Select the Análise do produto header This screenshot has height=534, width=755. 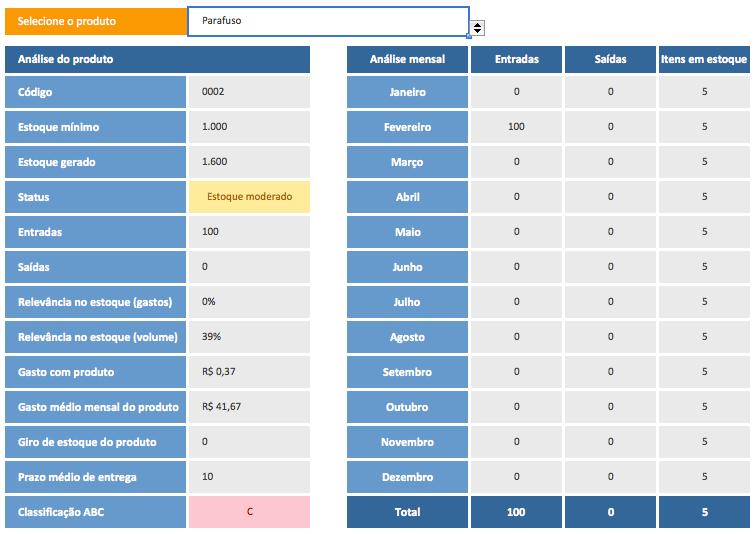coord(157,60)
